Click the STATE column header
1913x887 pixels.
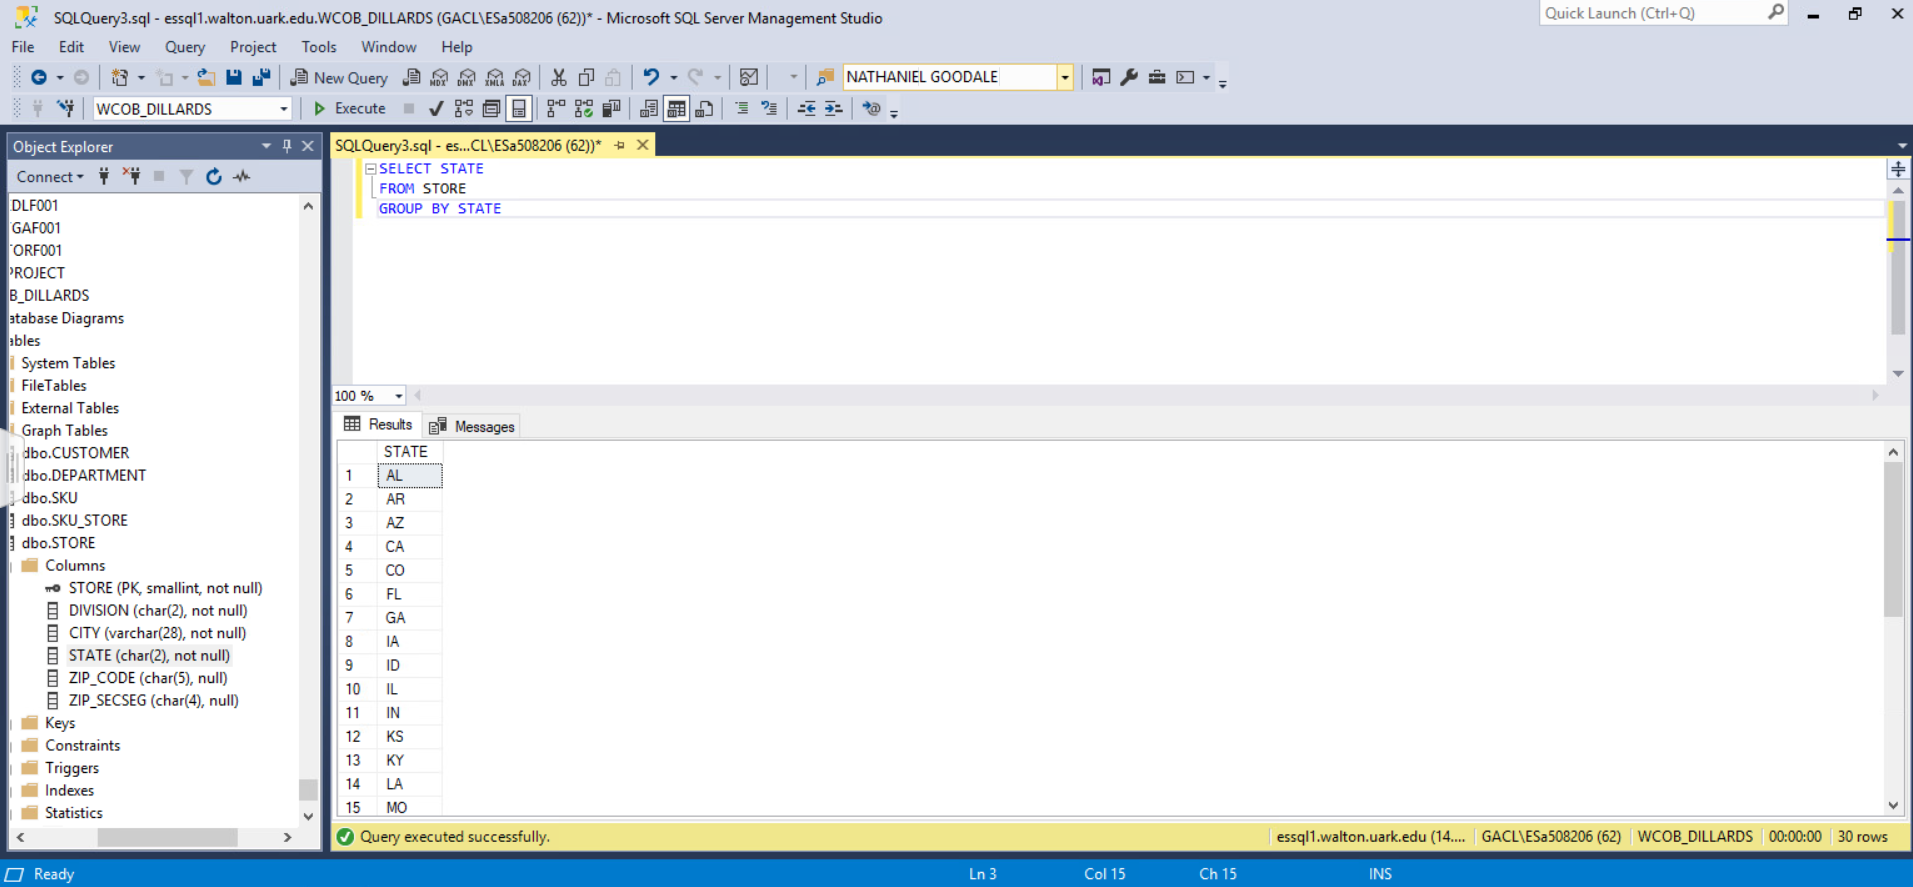(x=410, y=452)
